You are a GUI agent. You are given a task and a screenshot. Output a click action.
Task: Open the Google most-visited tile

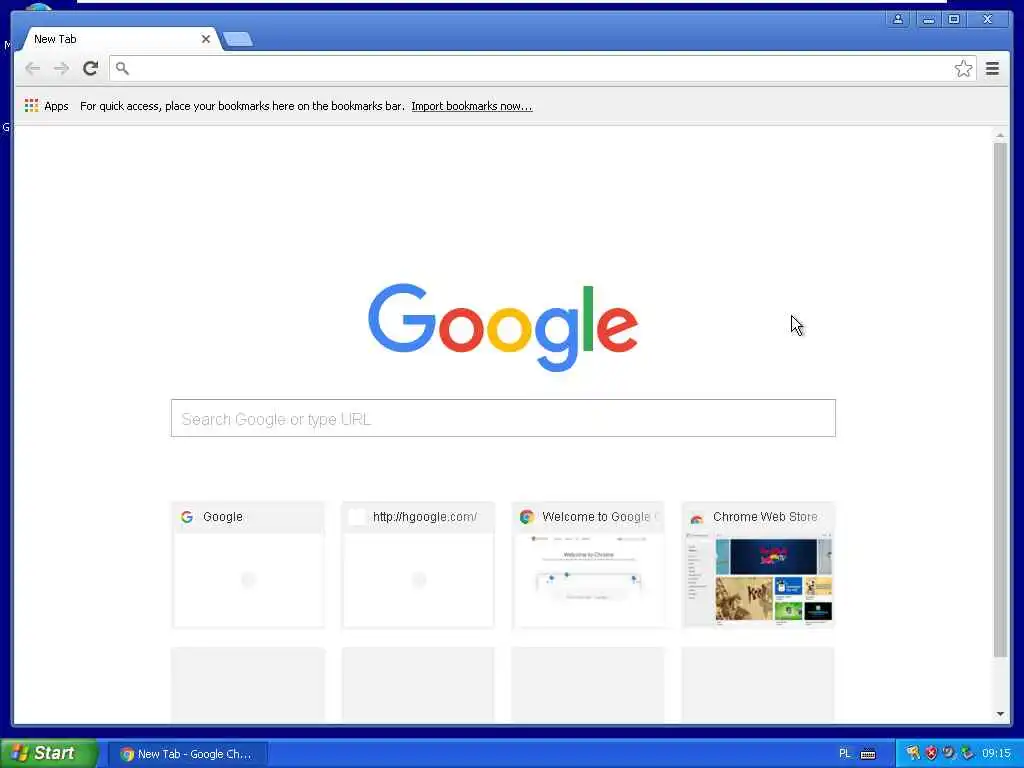tap(248, 565)
